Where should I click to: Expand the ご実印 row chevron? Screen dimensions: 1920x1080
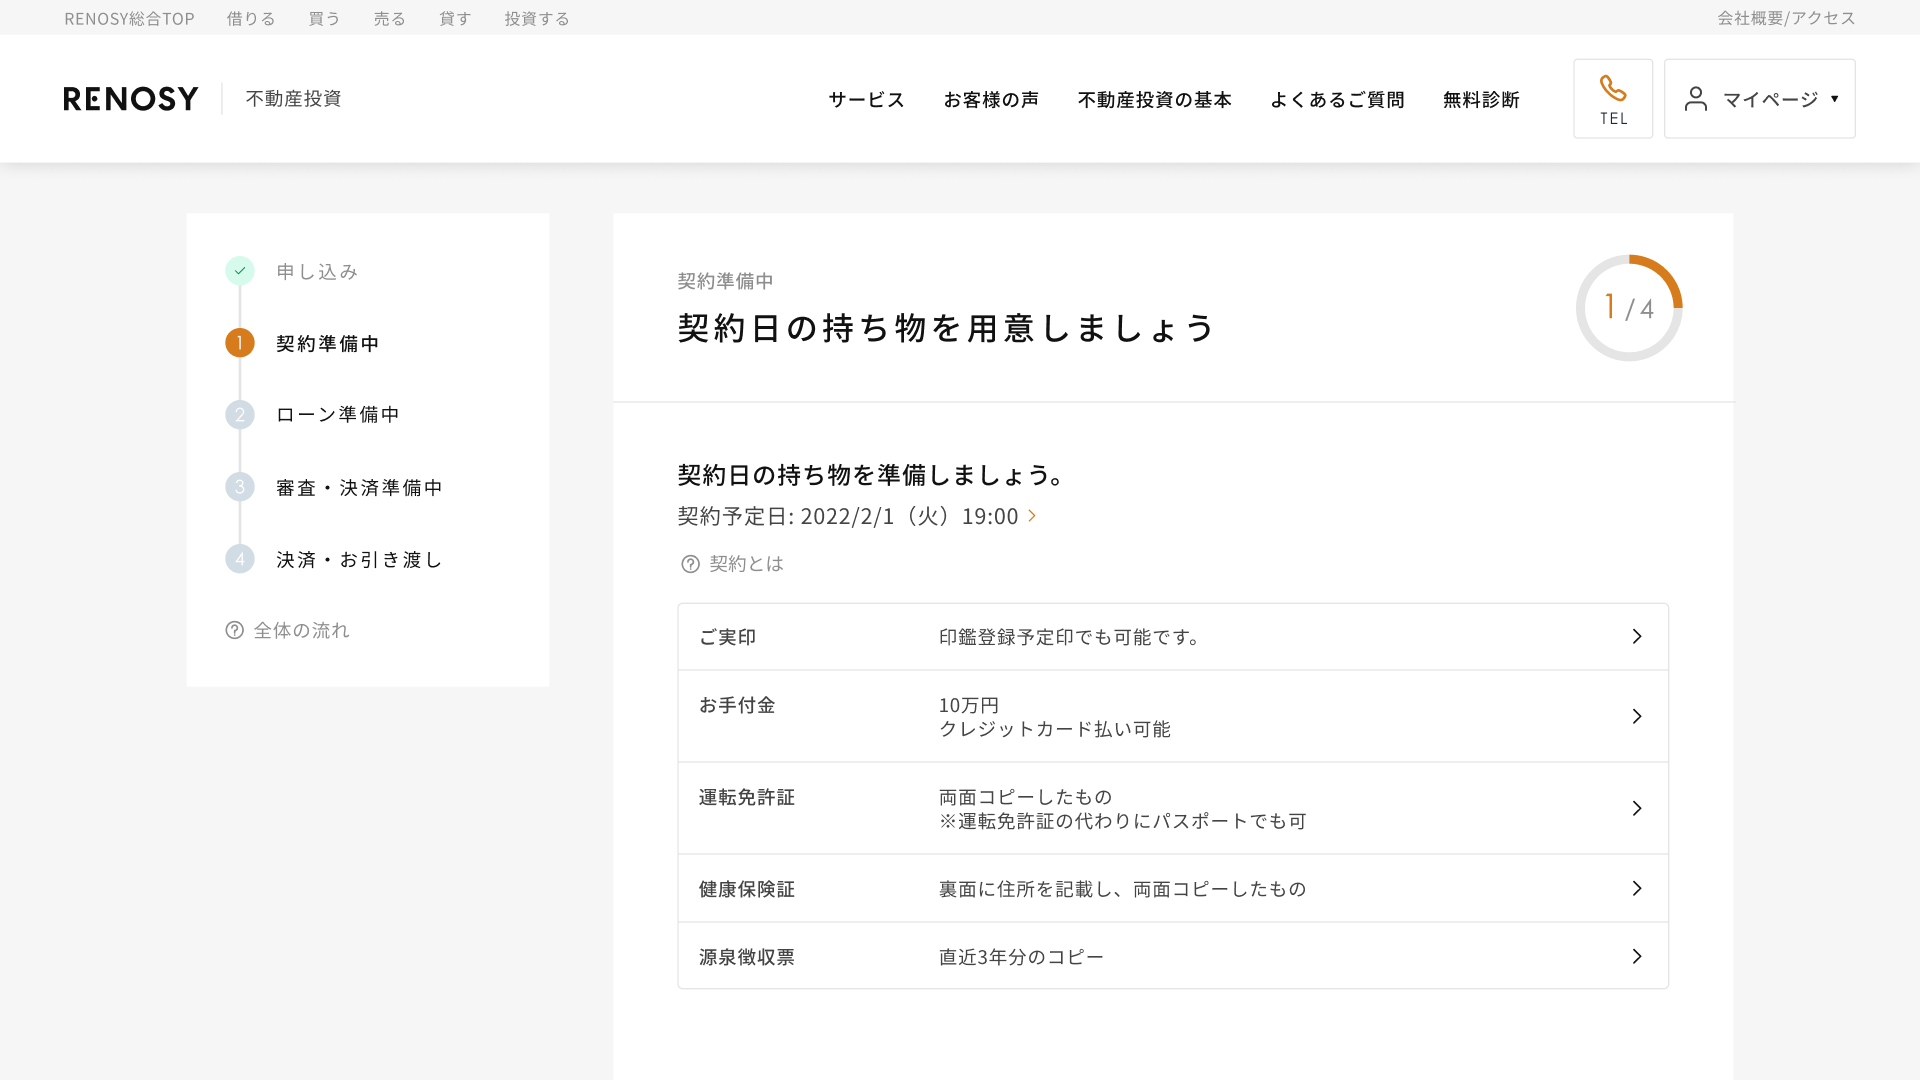[x=1637, y=636]
